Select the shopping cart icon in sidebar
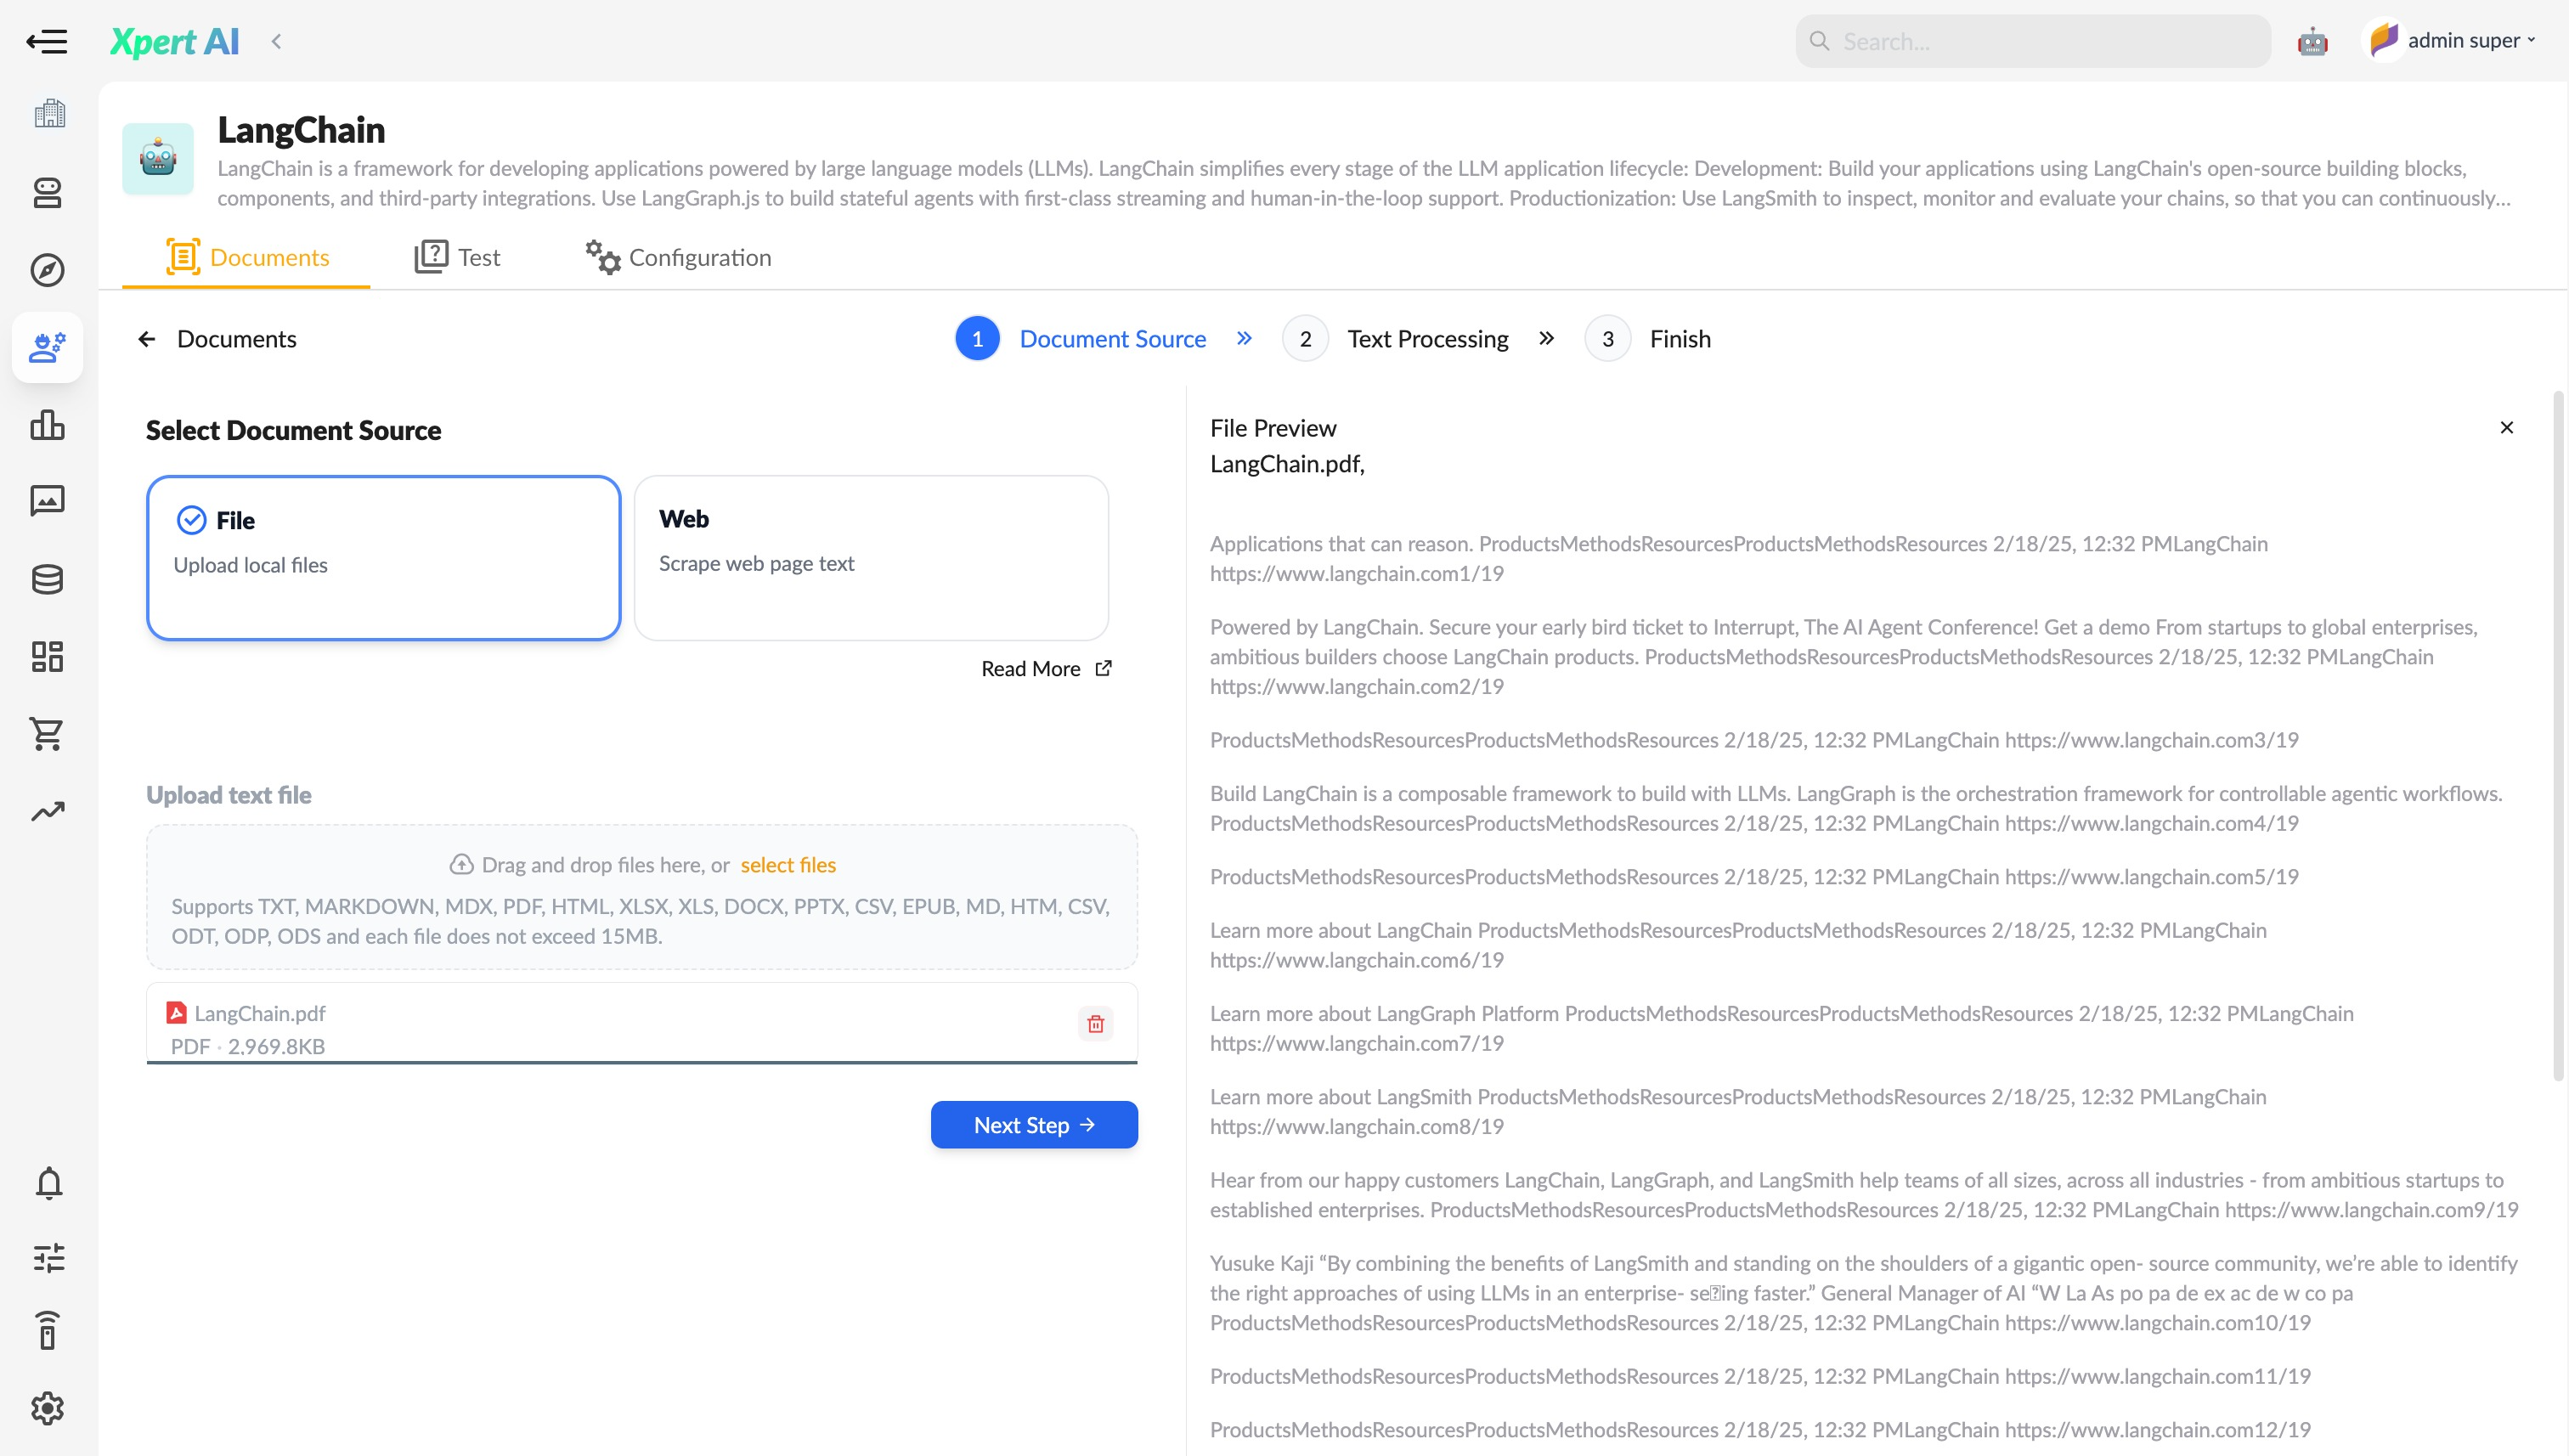The width and height of the screenshot is (2569, 1456). click(48, 734)
